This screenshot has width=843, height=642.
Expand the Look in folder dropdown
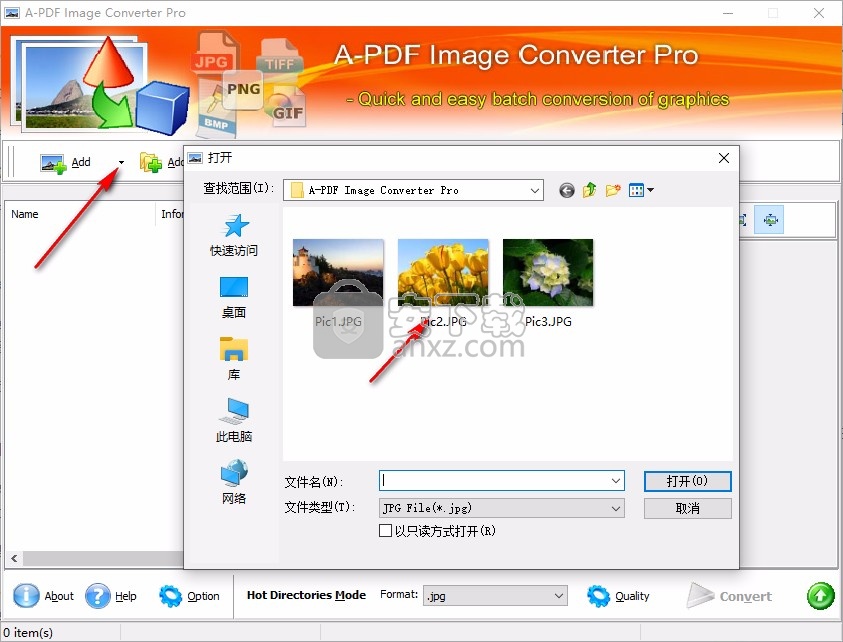(x=534, y=190)
